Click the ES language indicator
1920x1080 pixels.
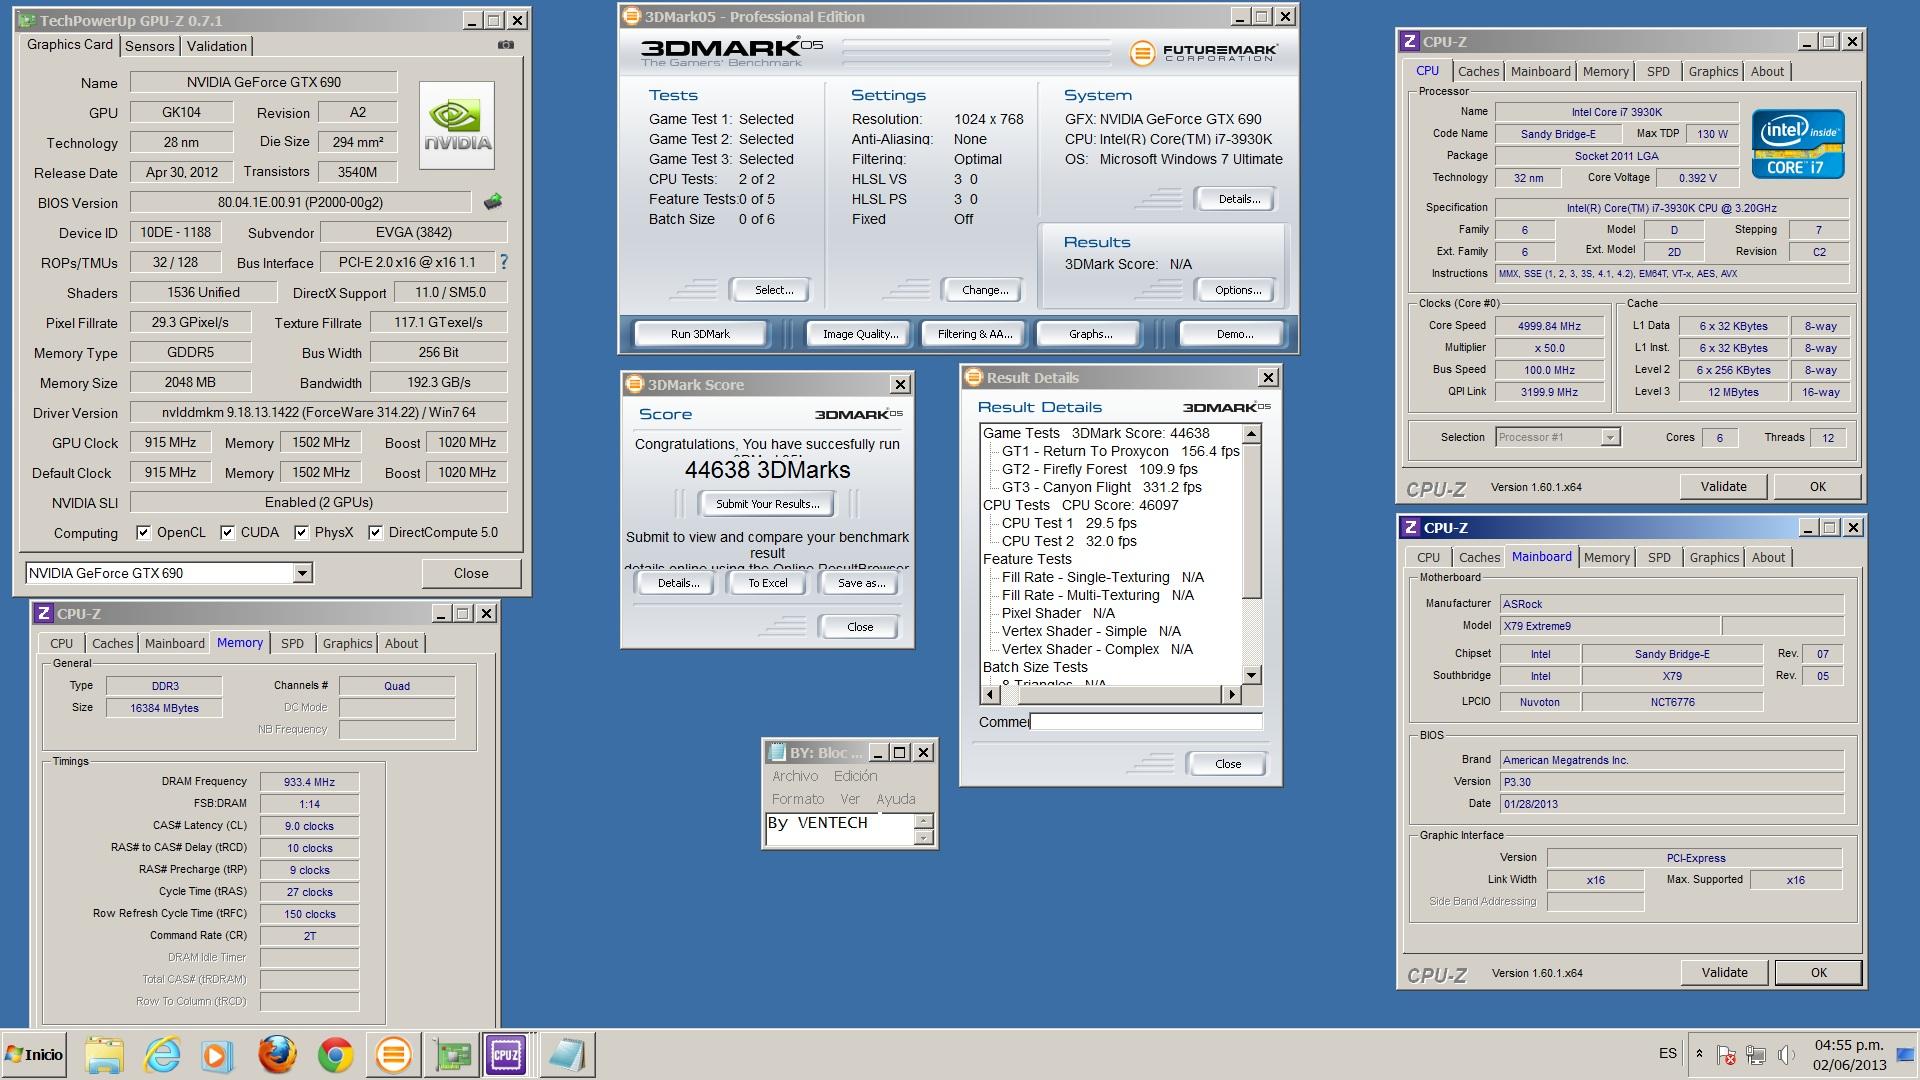tap(1668, 1053)
